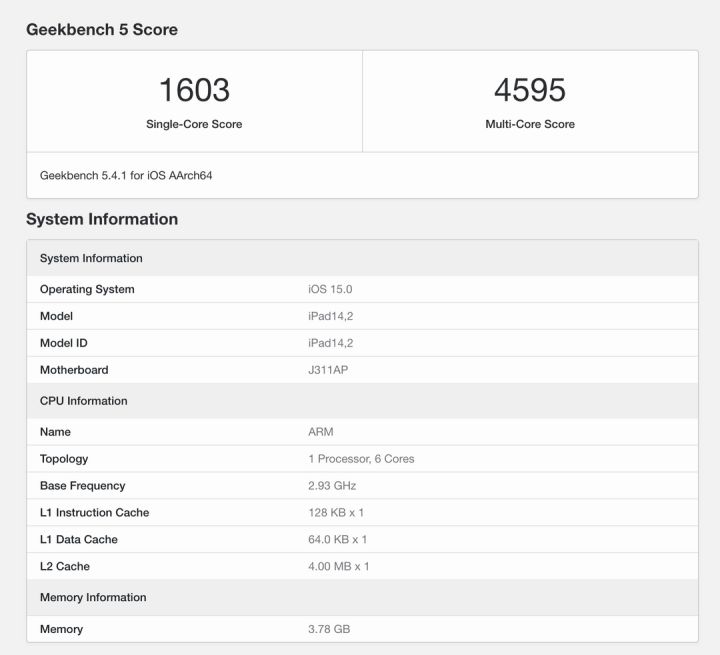Click the L1 Data Cache label

click(79, 540)
